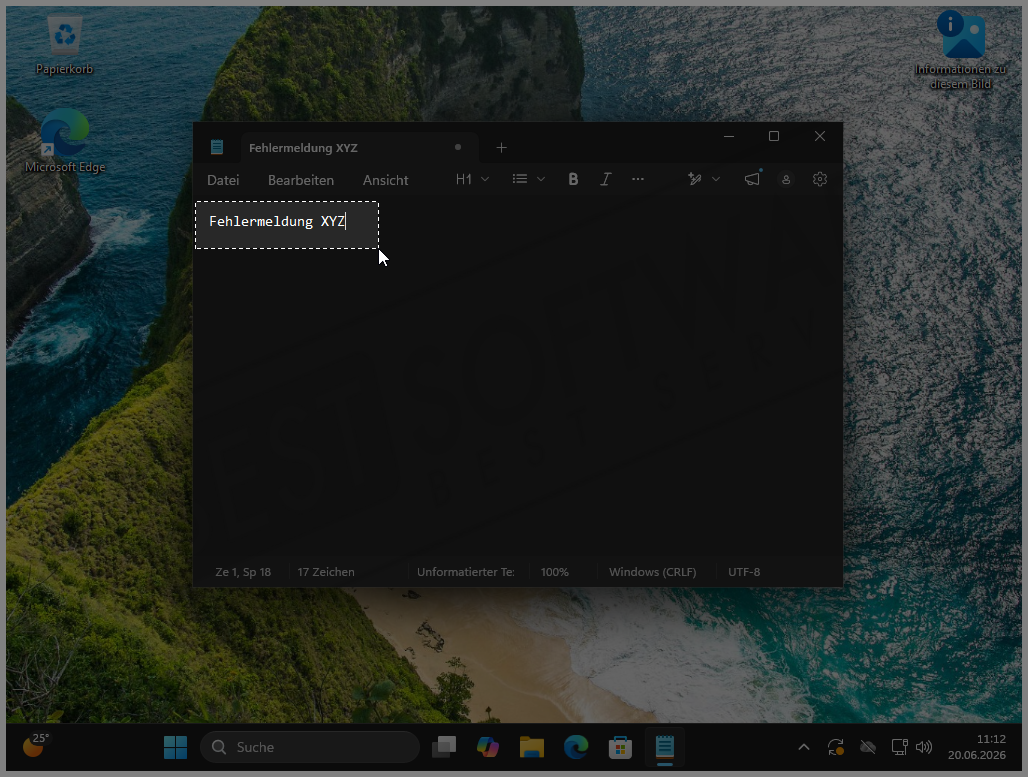
Task: Open the megaphone announcements icon
Action: (753, 178)
